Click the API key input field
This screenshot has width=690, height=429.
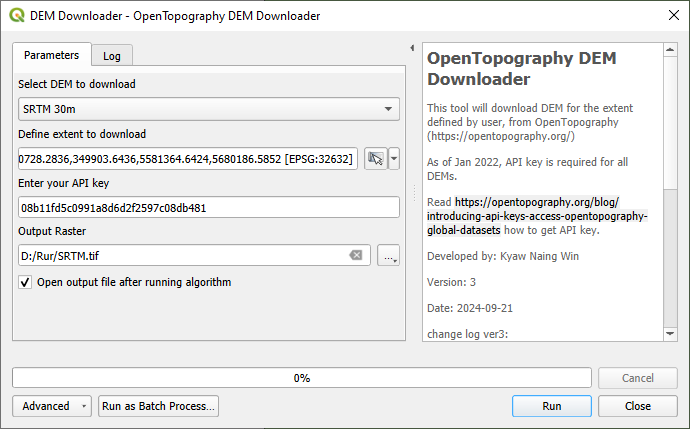coord(209,207)
